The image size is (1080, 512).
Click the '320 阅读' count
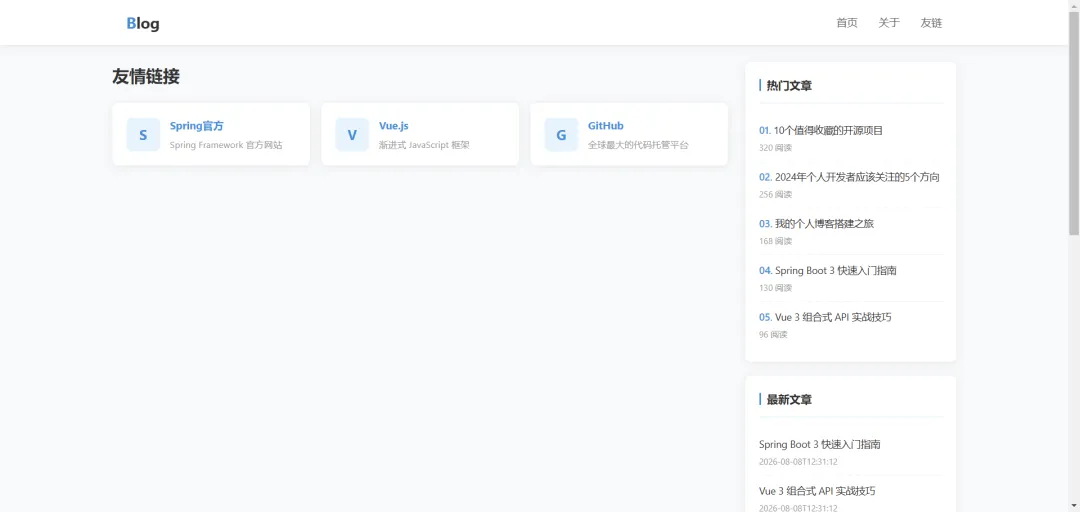tap(776, 147)
